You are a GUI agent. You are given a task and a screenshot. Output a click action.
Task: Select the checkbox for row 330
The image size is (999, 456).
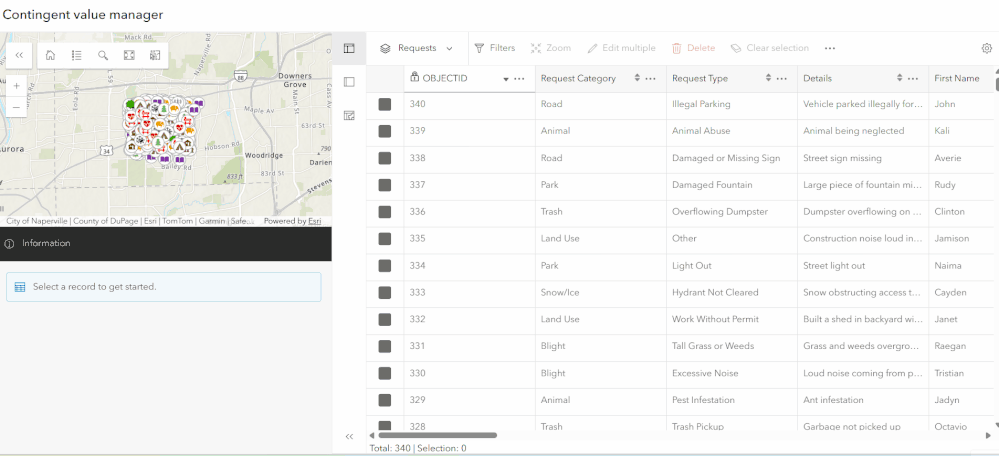coord(385,373)
